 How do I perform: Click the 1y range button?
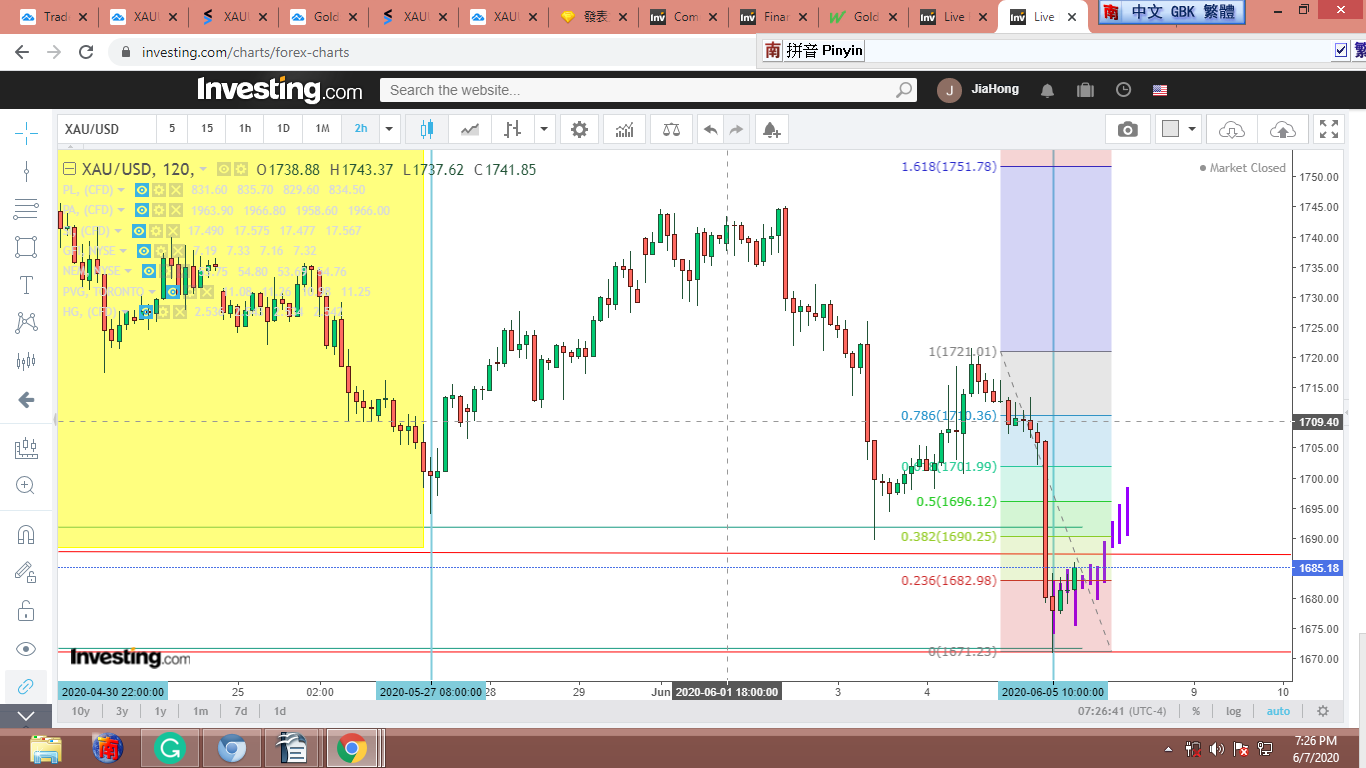coord(160,711)
